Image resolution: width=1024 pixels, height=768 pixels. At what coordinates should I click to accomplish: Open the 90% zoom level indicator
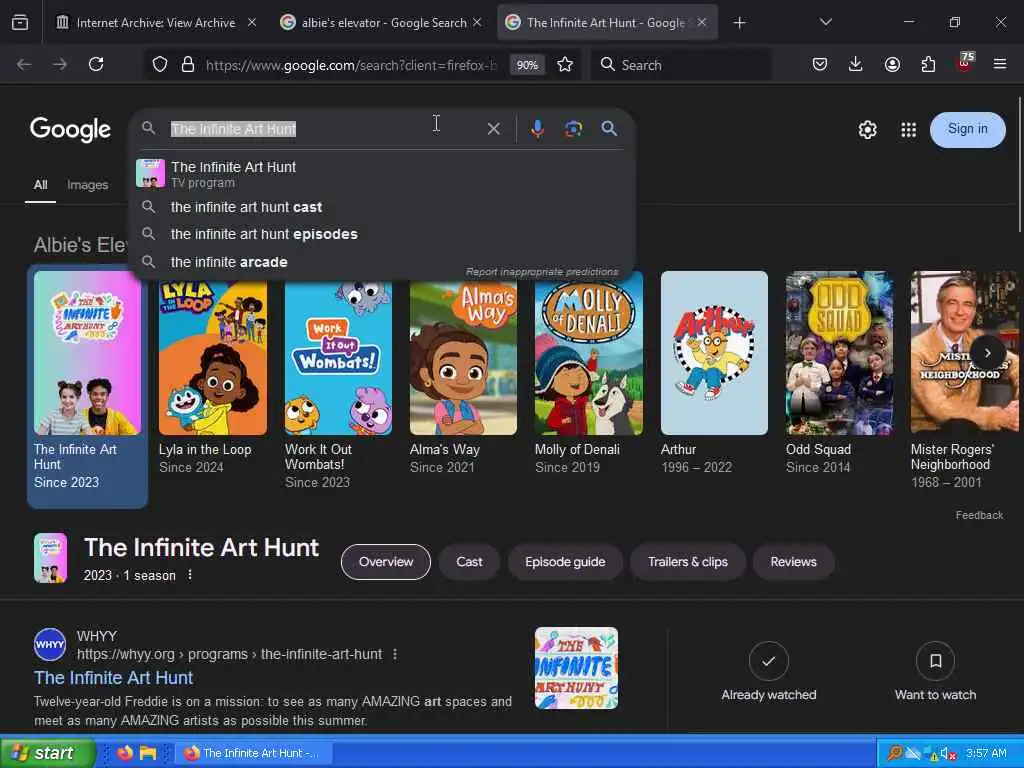[527, 65]
